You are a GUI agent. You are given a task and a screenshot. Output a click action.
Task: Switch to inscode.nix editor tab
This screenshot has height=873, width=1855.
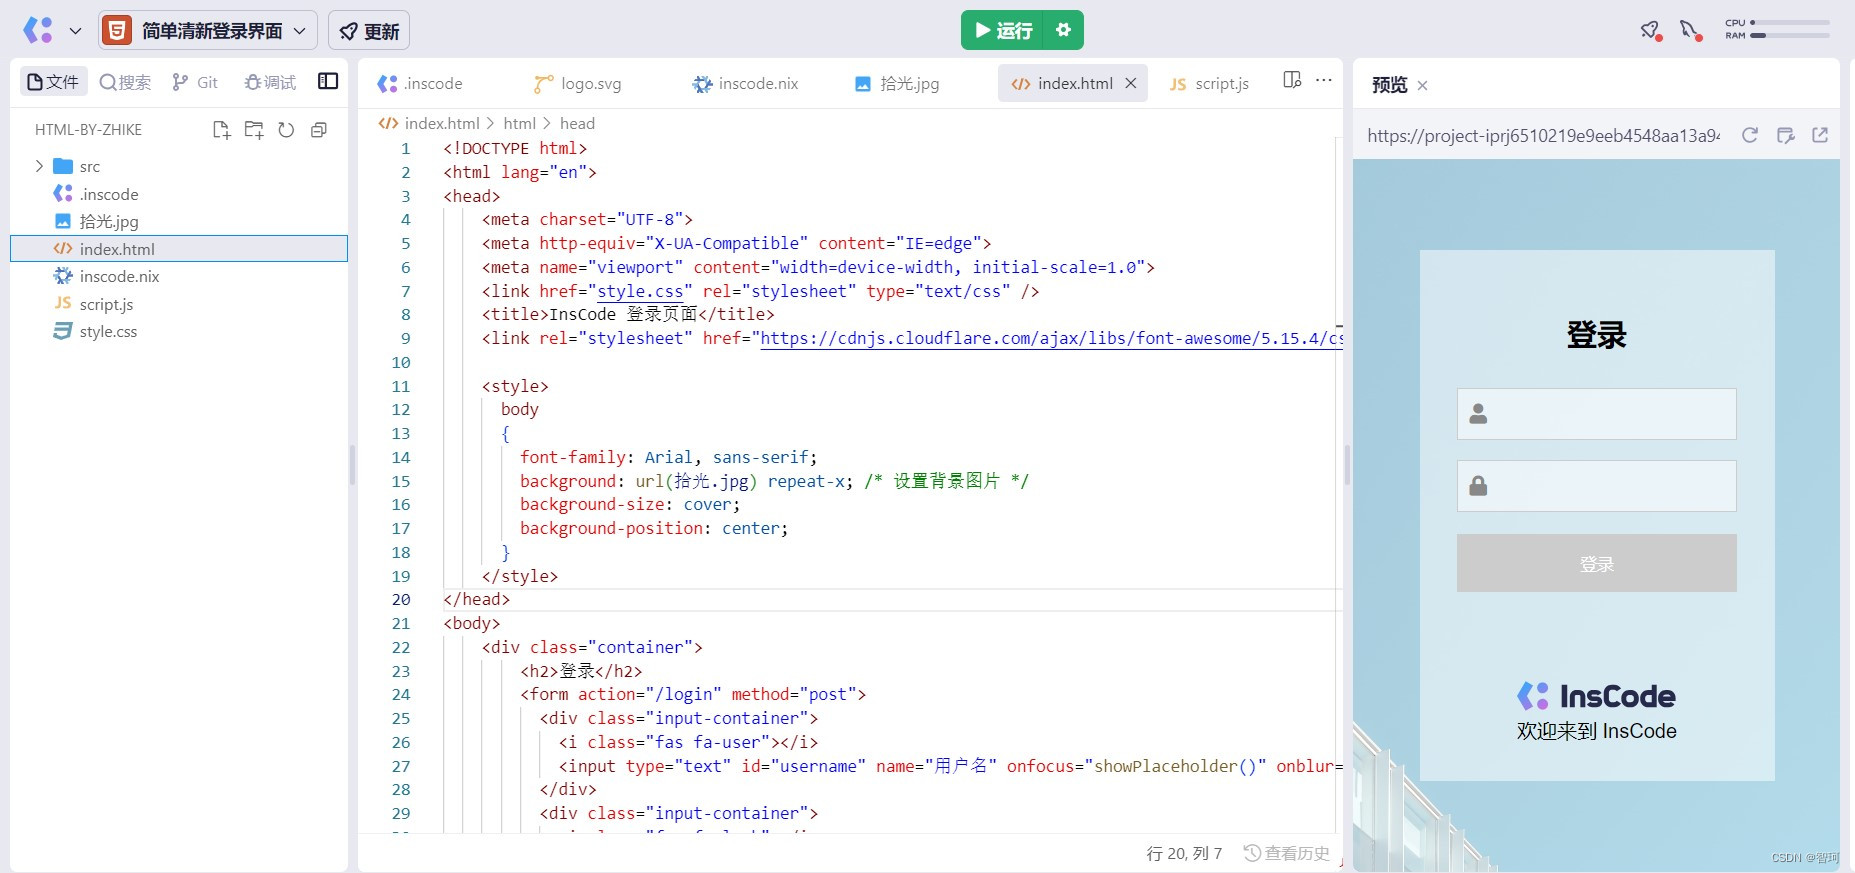coord(746,83)
